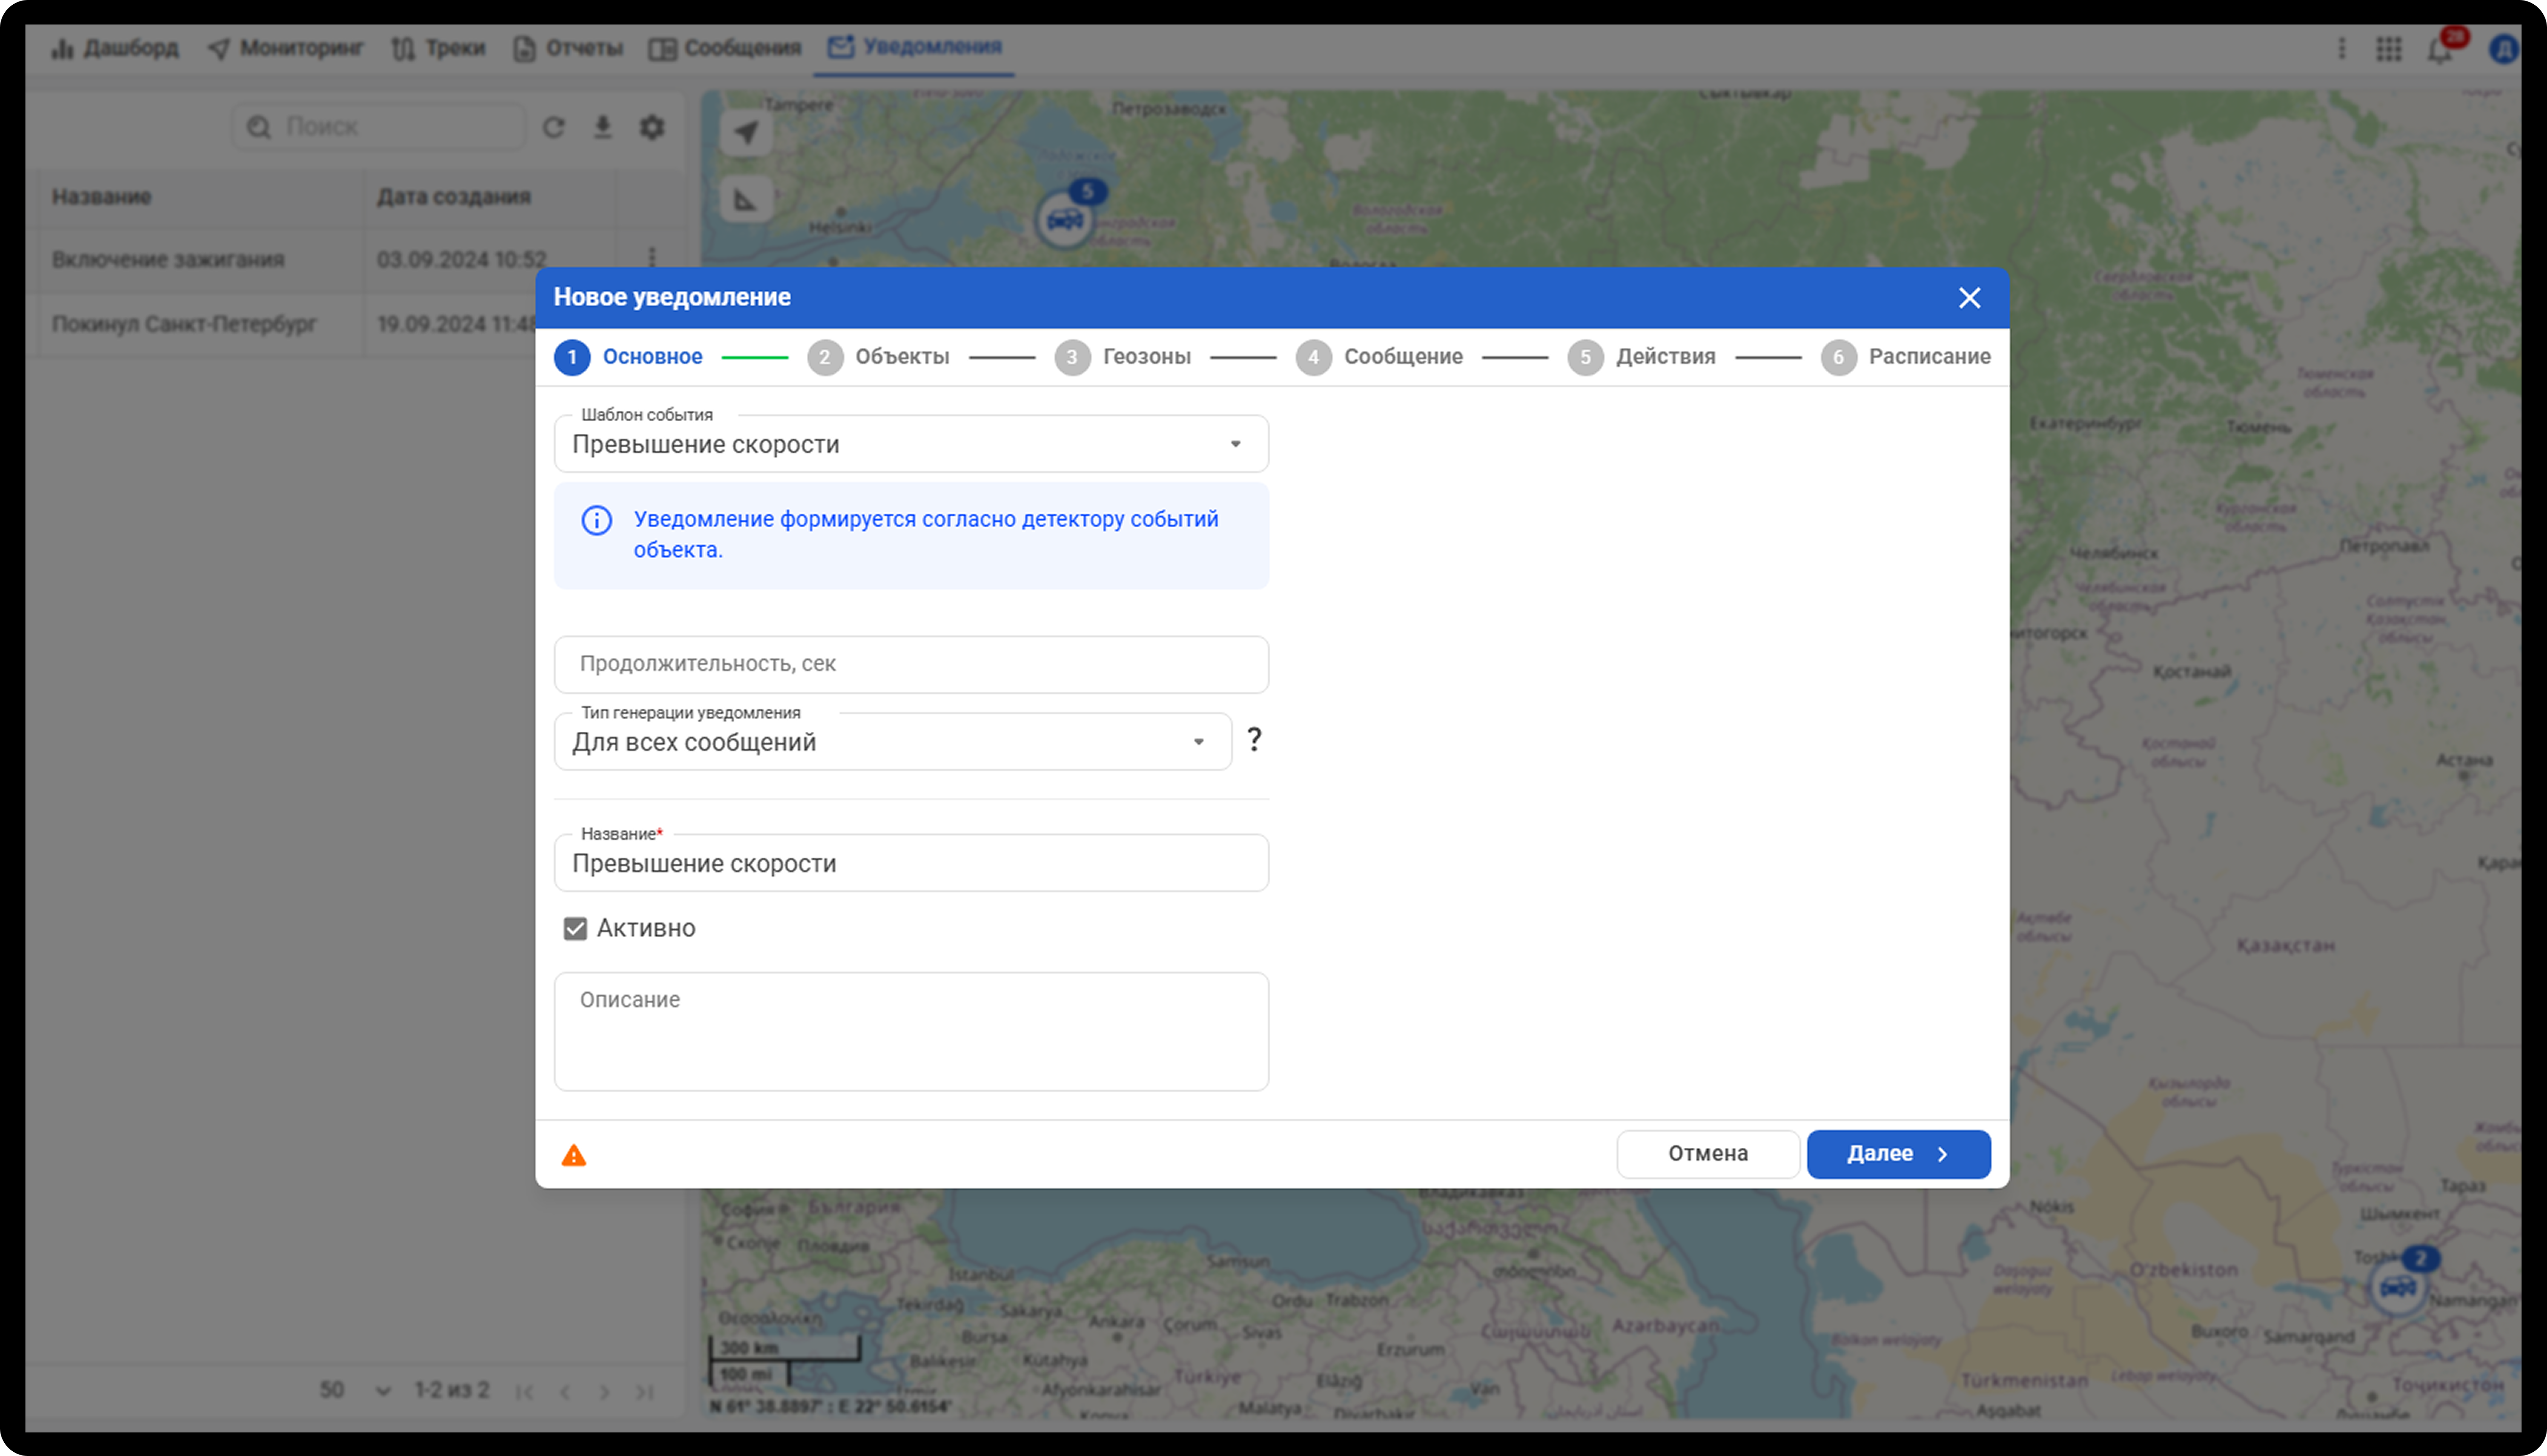
Task: Open the notifications bell icon
Action: 2440,50
